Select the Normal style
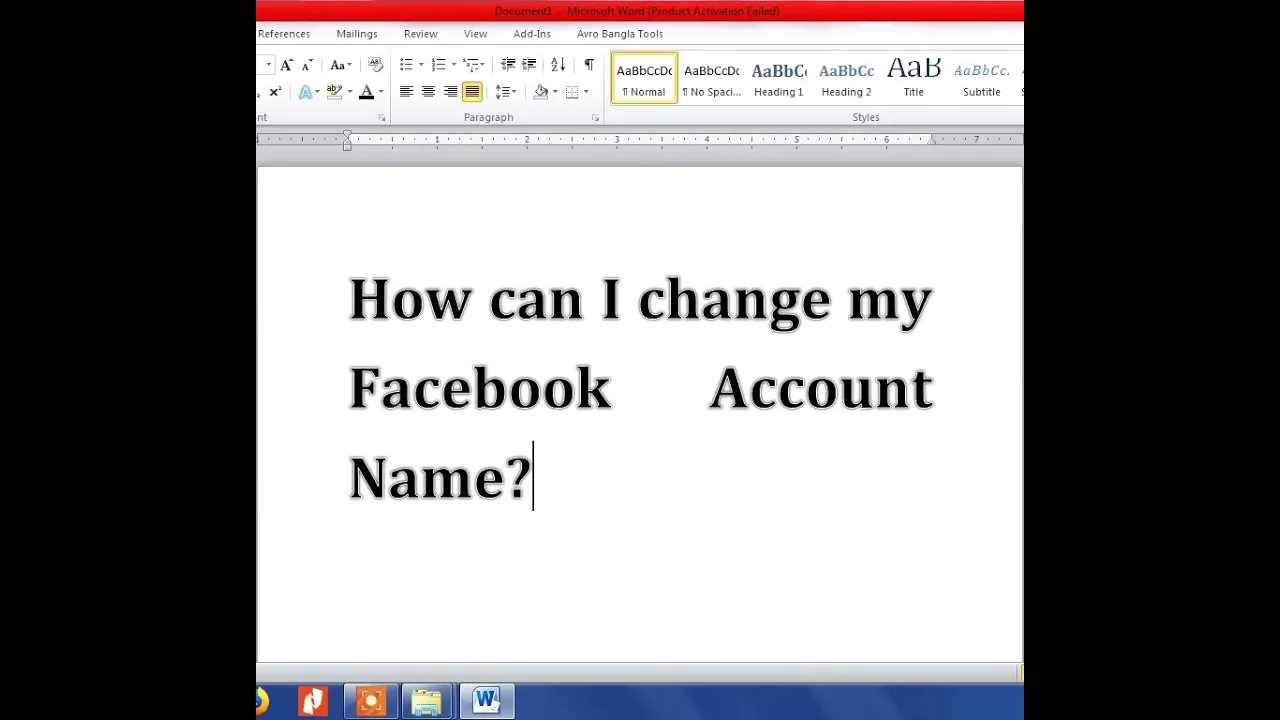Viewport: 1280px width, 720px height. [x=644, y=79]
